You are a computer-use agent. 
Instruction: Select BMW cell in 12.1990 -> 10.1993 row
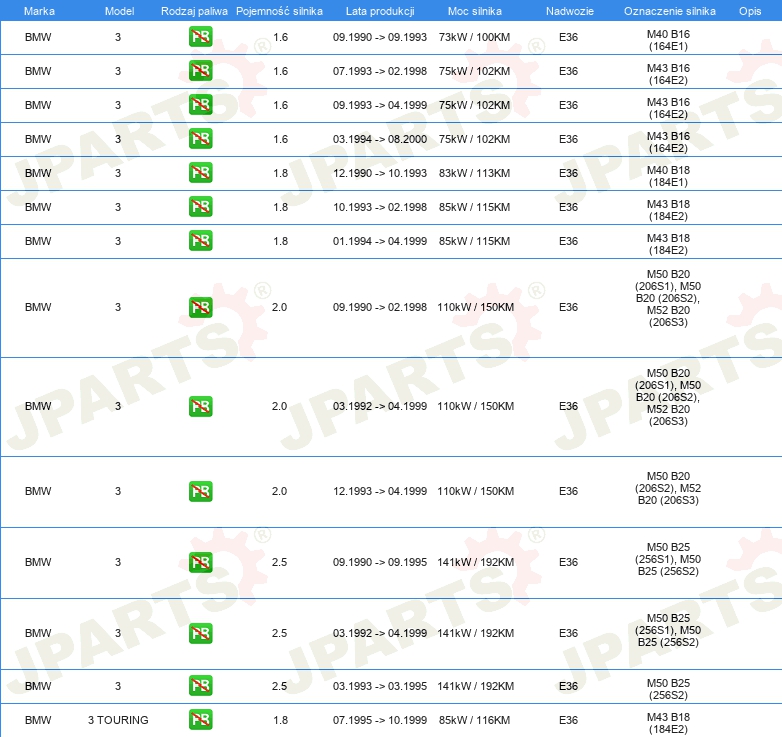tap(38, 173)
